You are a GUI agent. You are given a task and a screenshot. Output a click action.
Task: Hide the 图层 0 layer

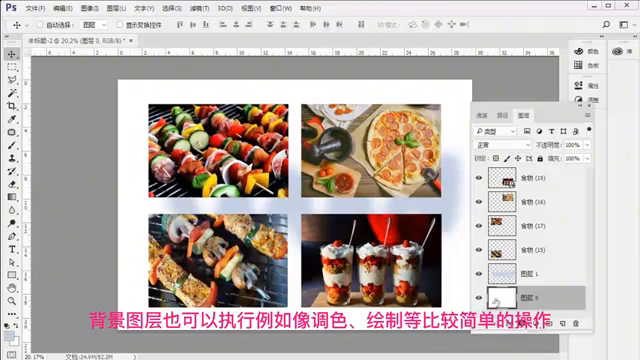[x=479, y=298]
